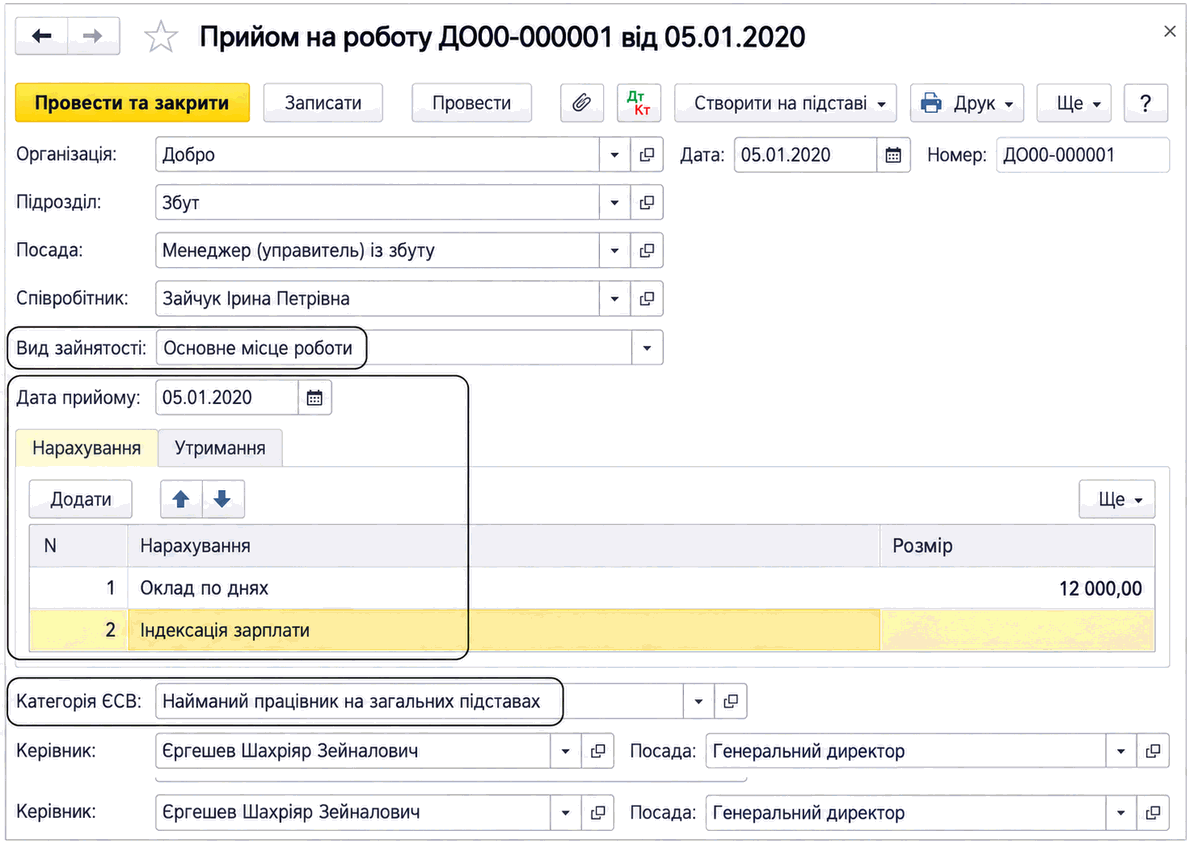Move accrual row down with blue arrow

(x=222, y=499)
